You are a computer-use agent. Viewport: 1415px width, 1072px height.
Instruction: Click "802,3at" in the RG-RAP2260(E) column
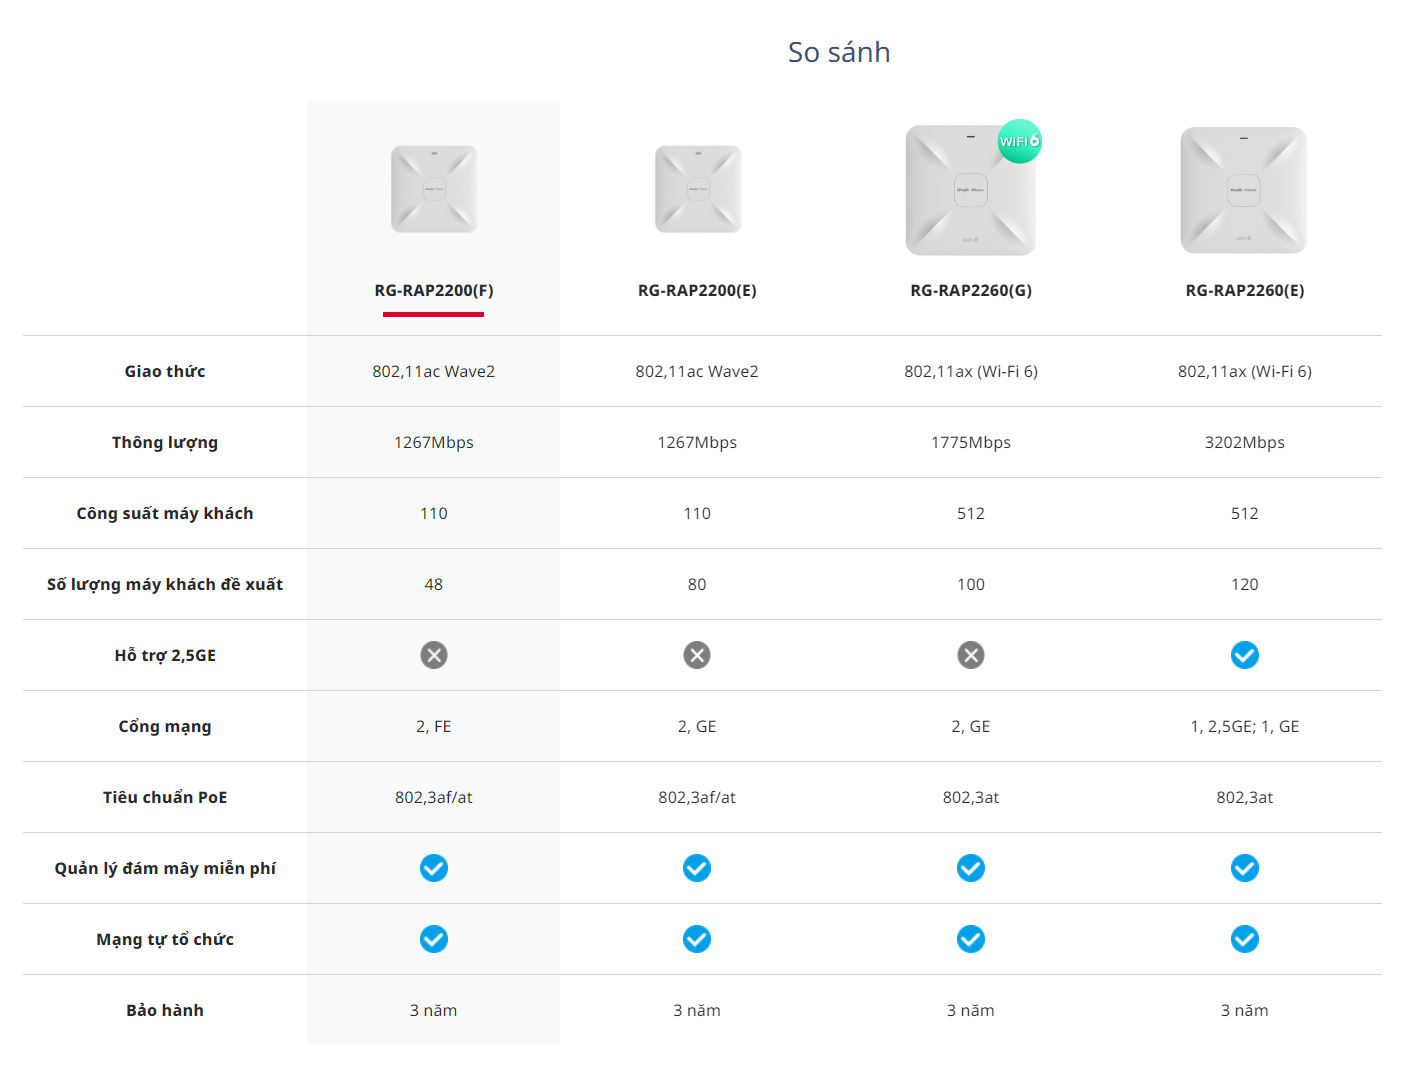point(1245,797)
